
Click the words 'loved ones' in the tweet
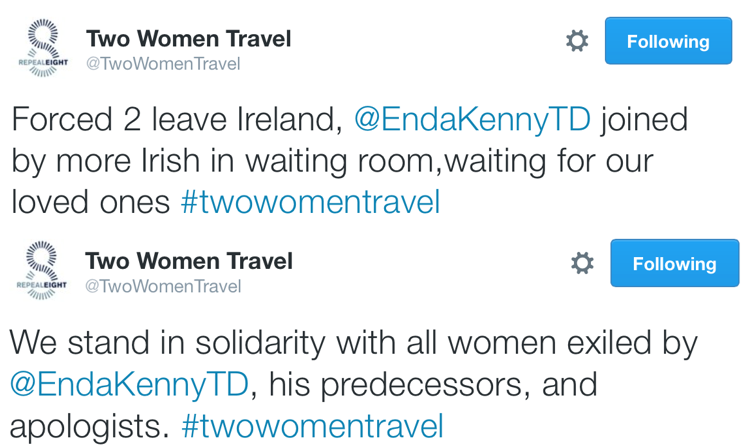point(91,202)
